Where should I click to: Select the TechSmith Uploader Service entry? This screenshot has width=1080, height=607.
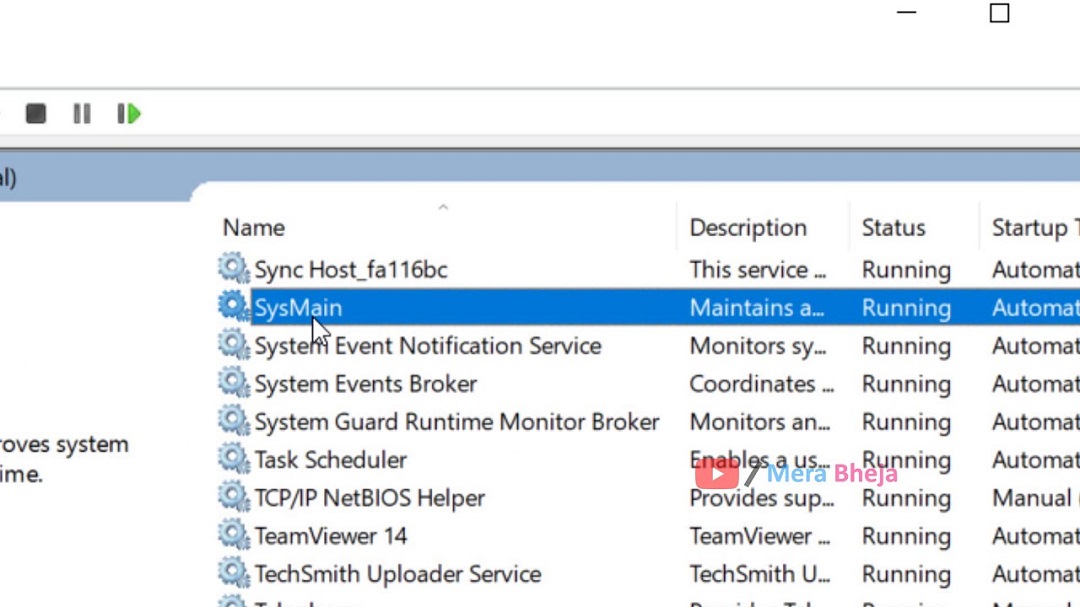click(x=397, y=574)
